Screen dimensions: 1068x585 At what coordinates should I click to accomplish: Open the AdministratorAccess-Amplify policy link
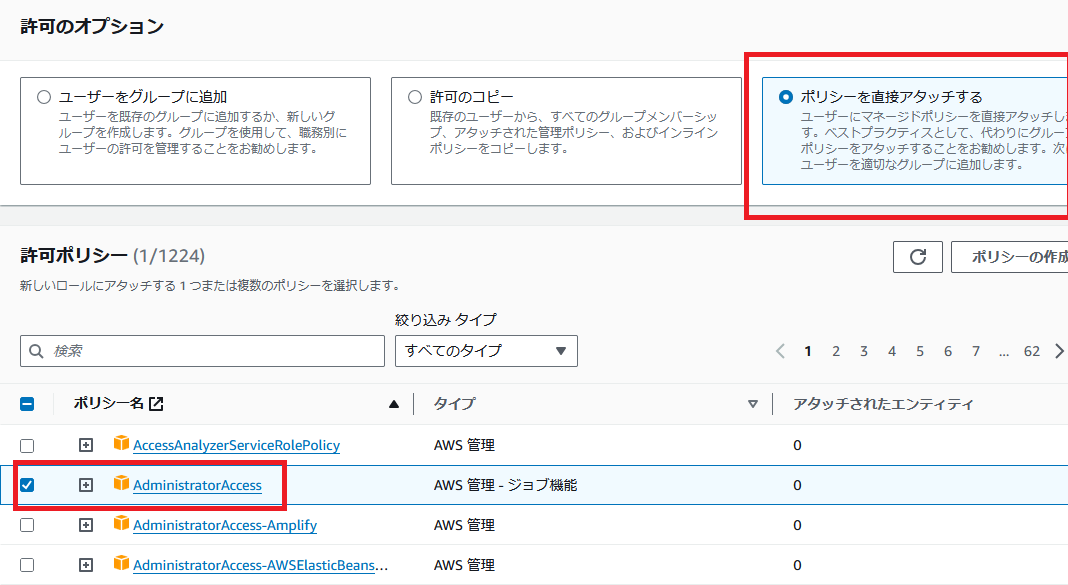click(x=225, y=525)
